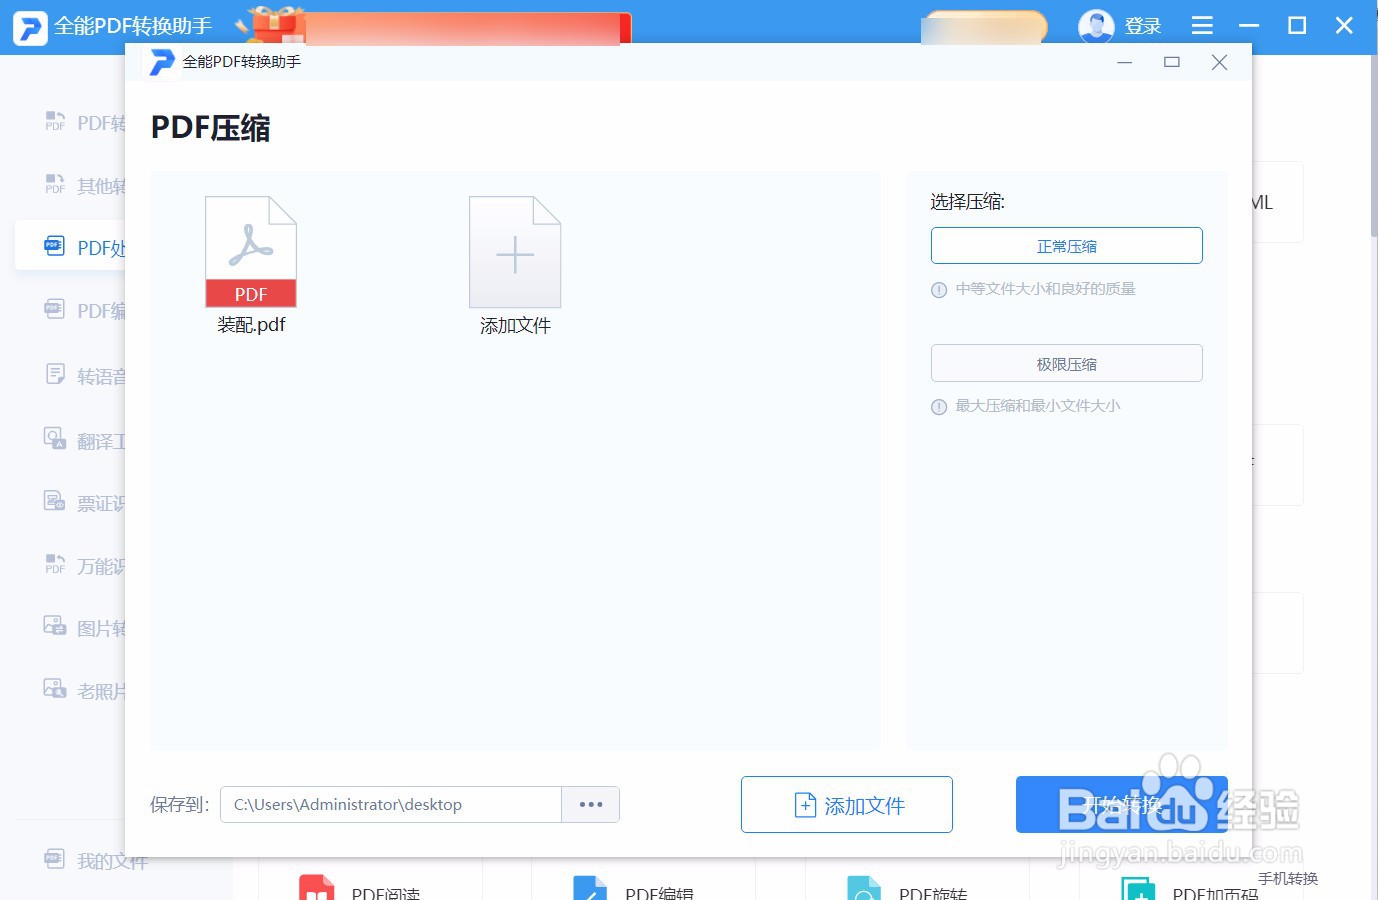Viewport: 1378px width, 900px height.
Task: Select the 正常压缩 compression mode
Action: (x=1066, y=245)
